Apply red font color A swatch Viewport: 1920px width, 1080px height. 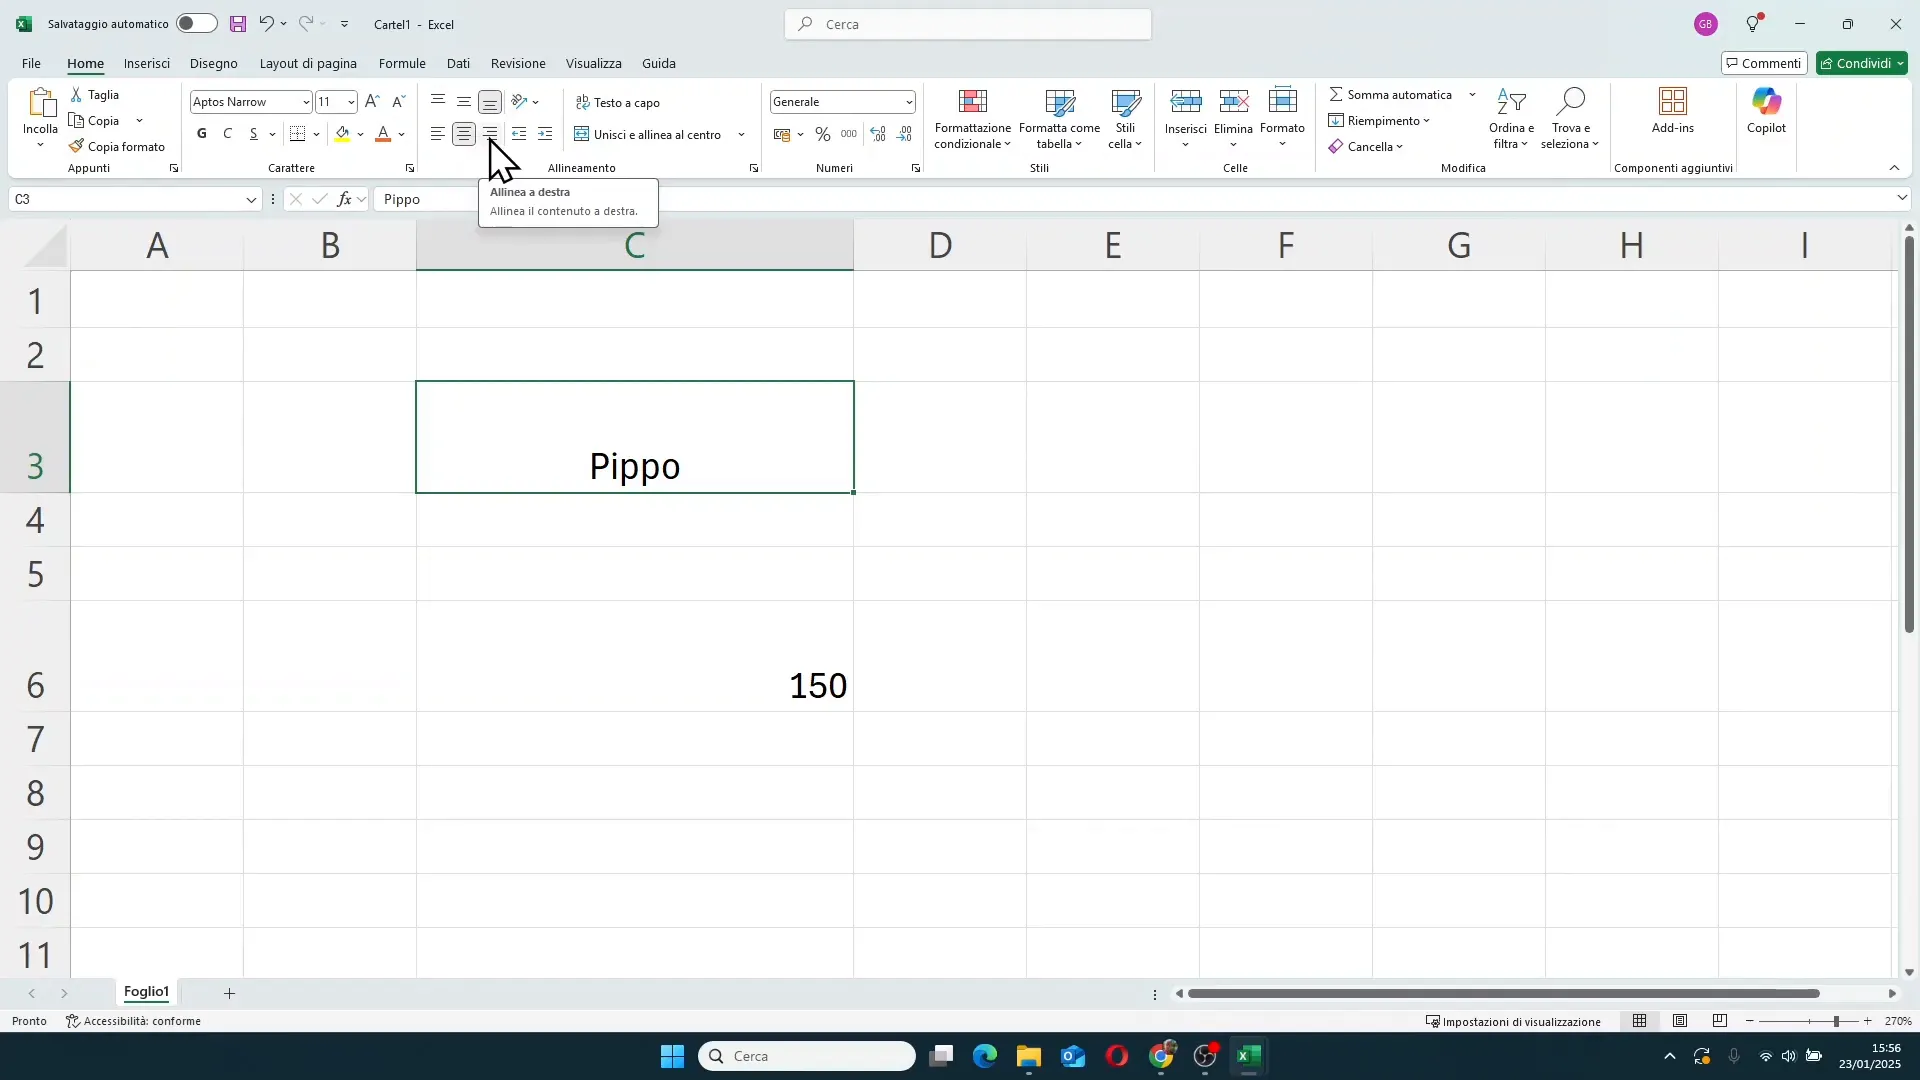[383, 134]
